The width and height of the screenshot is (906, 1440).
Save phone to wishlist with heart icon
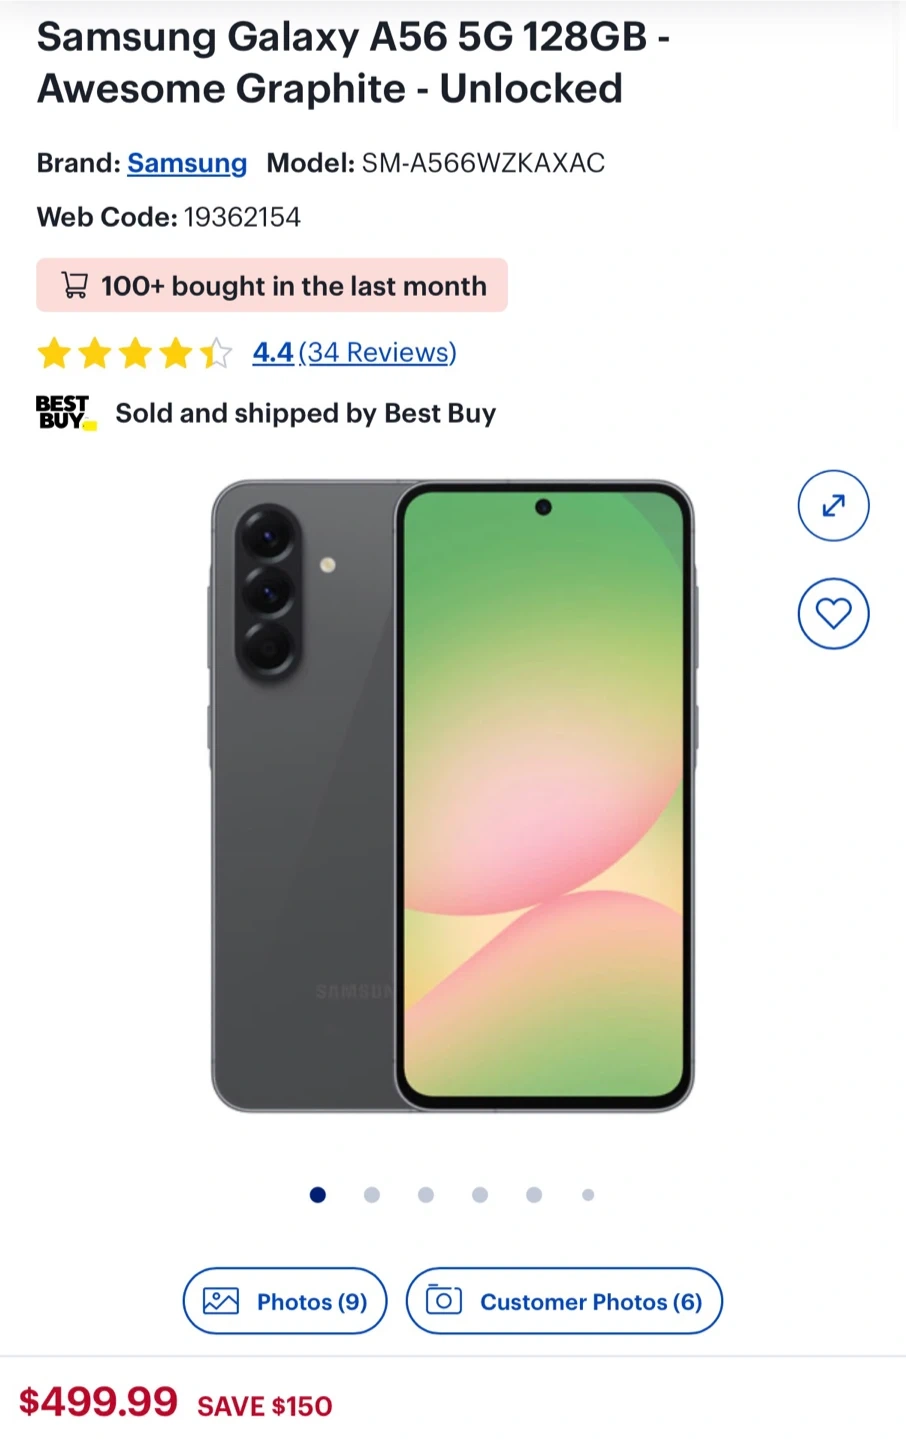tap(833, 613)
